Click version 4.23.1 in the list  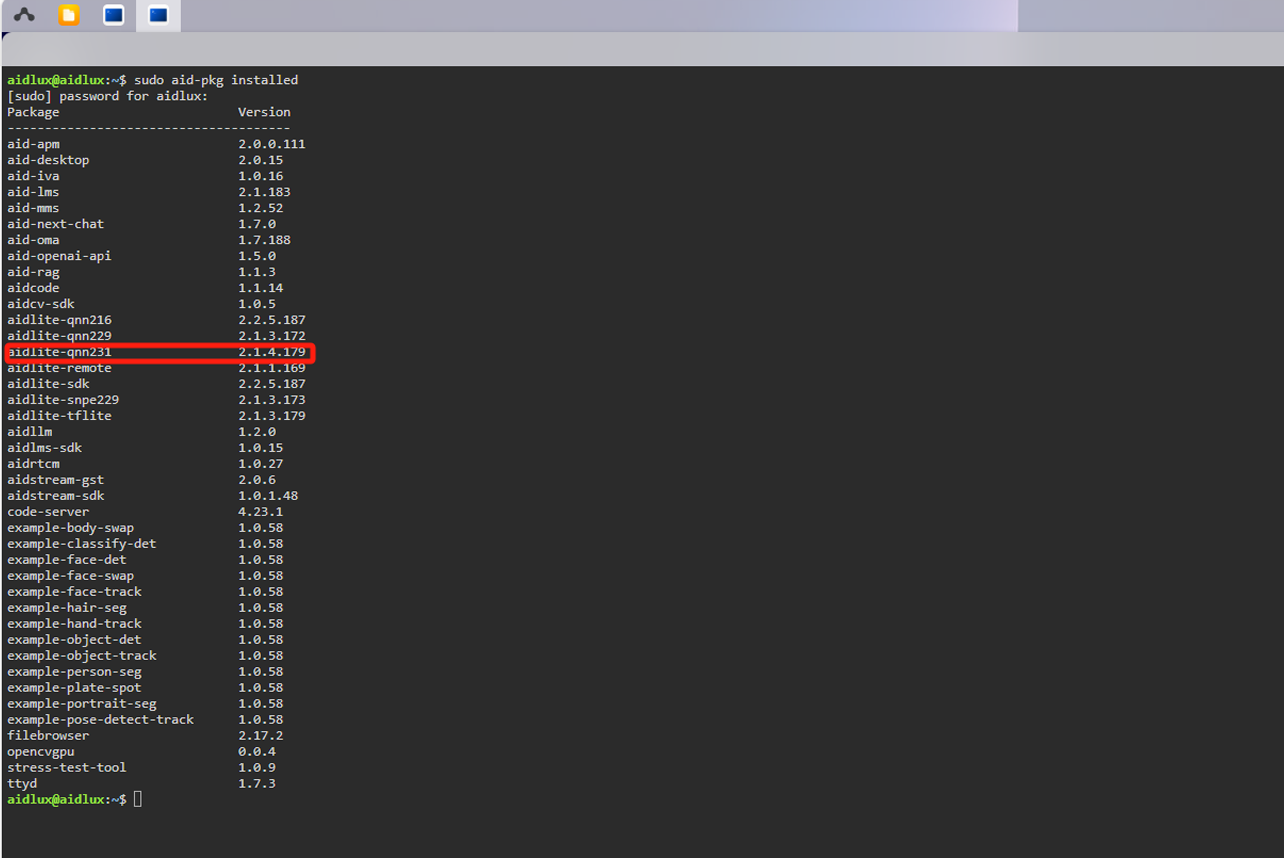point(260,512)
